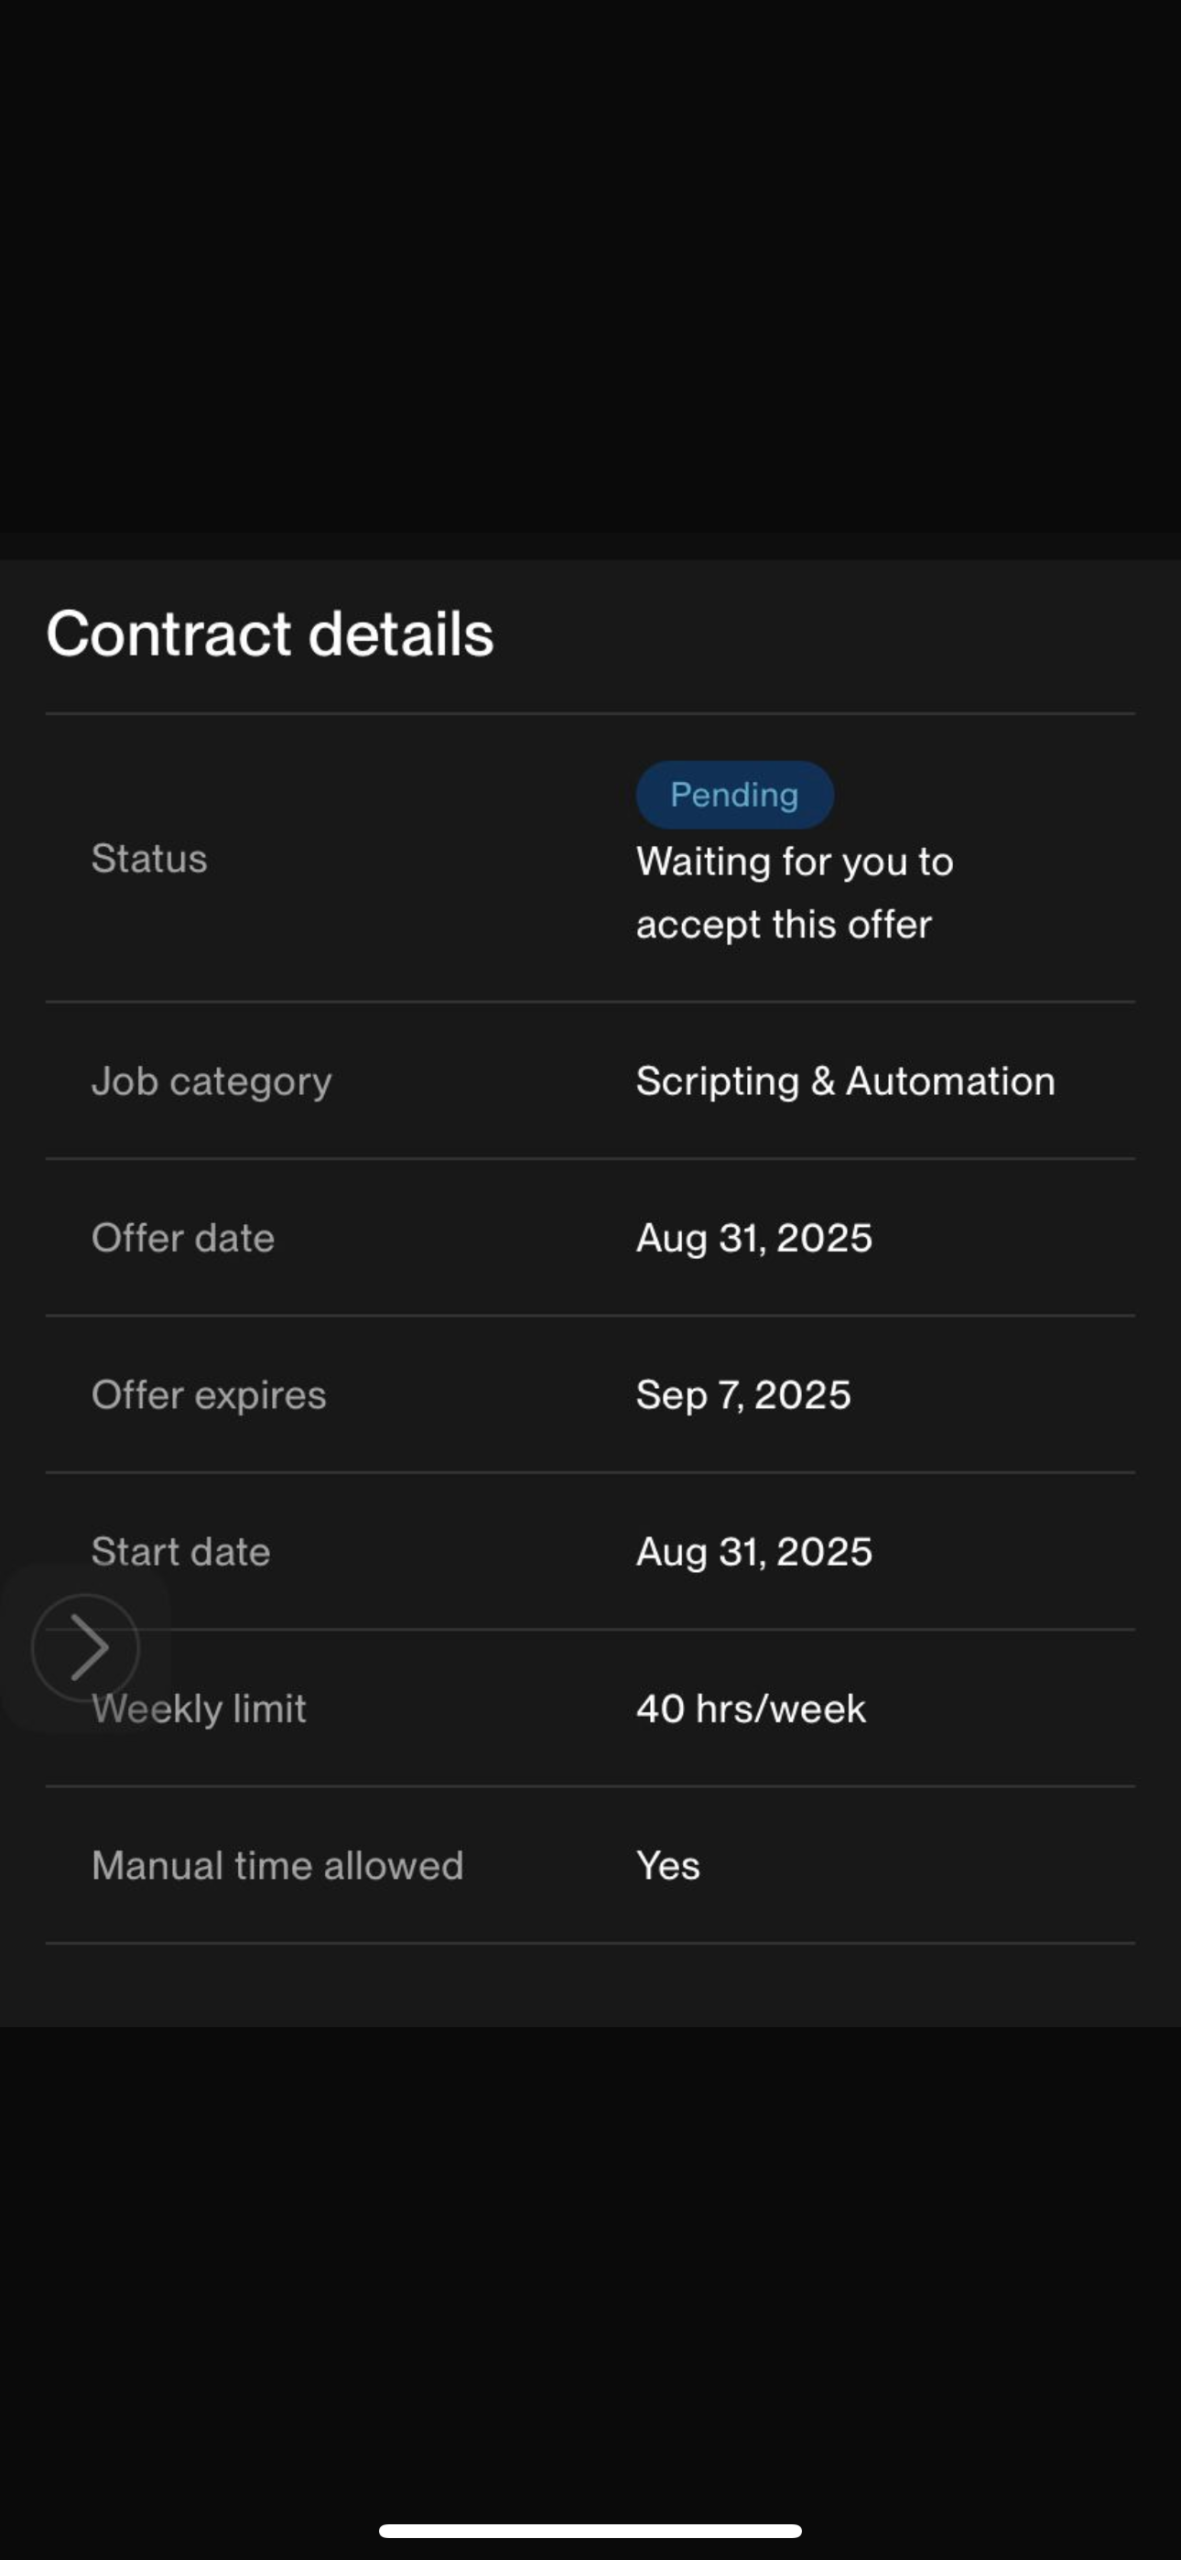
Task: Tap the Offer date value Aug 31, 2025
Action: pos(754,1238)
